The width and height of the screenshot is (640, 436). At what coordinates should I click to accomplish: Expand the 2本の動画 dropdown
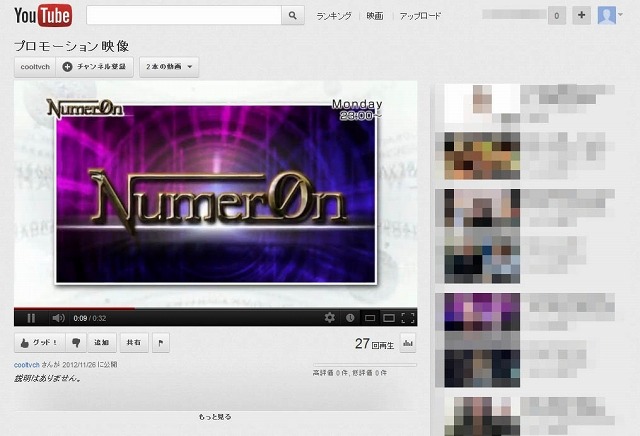click(169, 67)
